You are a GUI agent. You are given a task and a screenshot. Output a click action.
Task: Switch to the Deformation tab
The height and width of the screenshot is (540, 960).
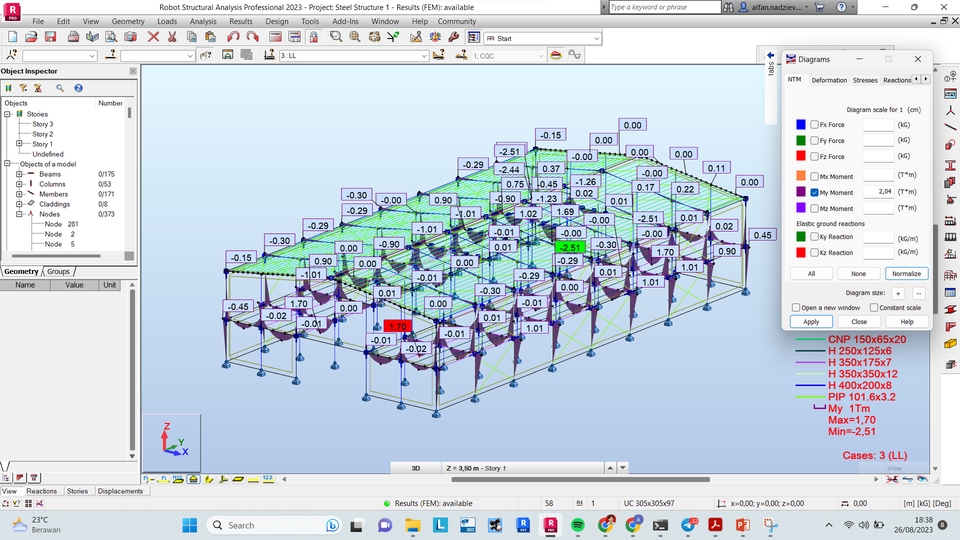829,80
